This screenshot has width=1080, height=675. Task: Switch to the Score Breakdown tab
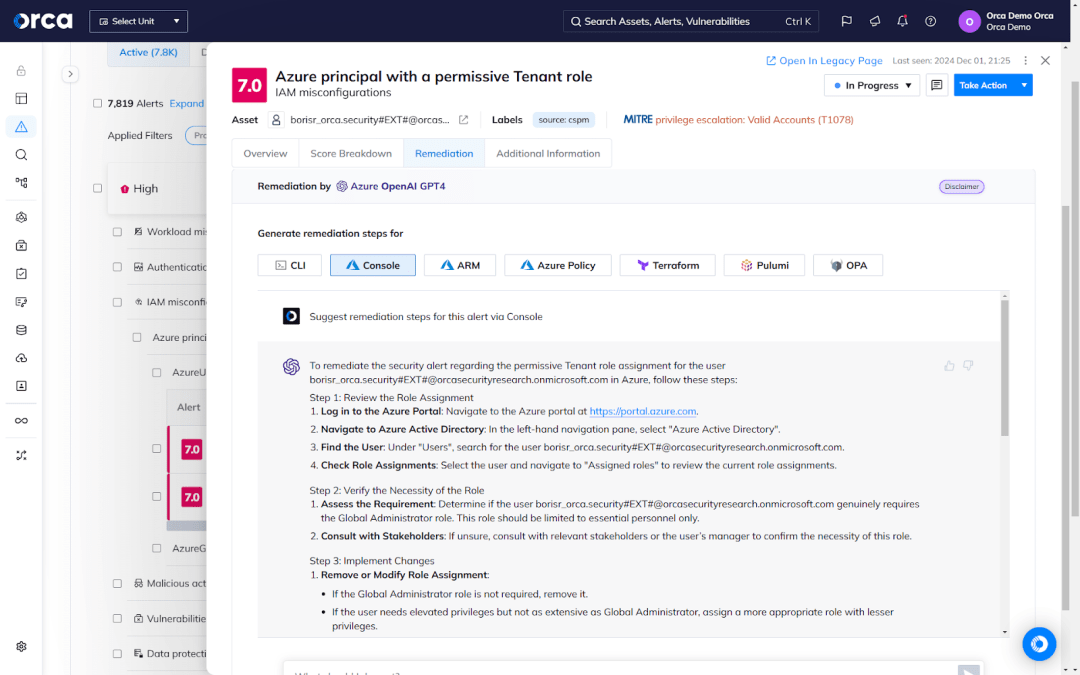pyautogui.click(x=351, y=154)
